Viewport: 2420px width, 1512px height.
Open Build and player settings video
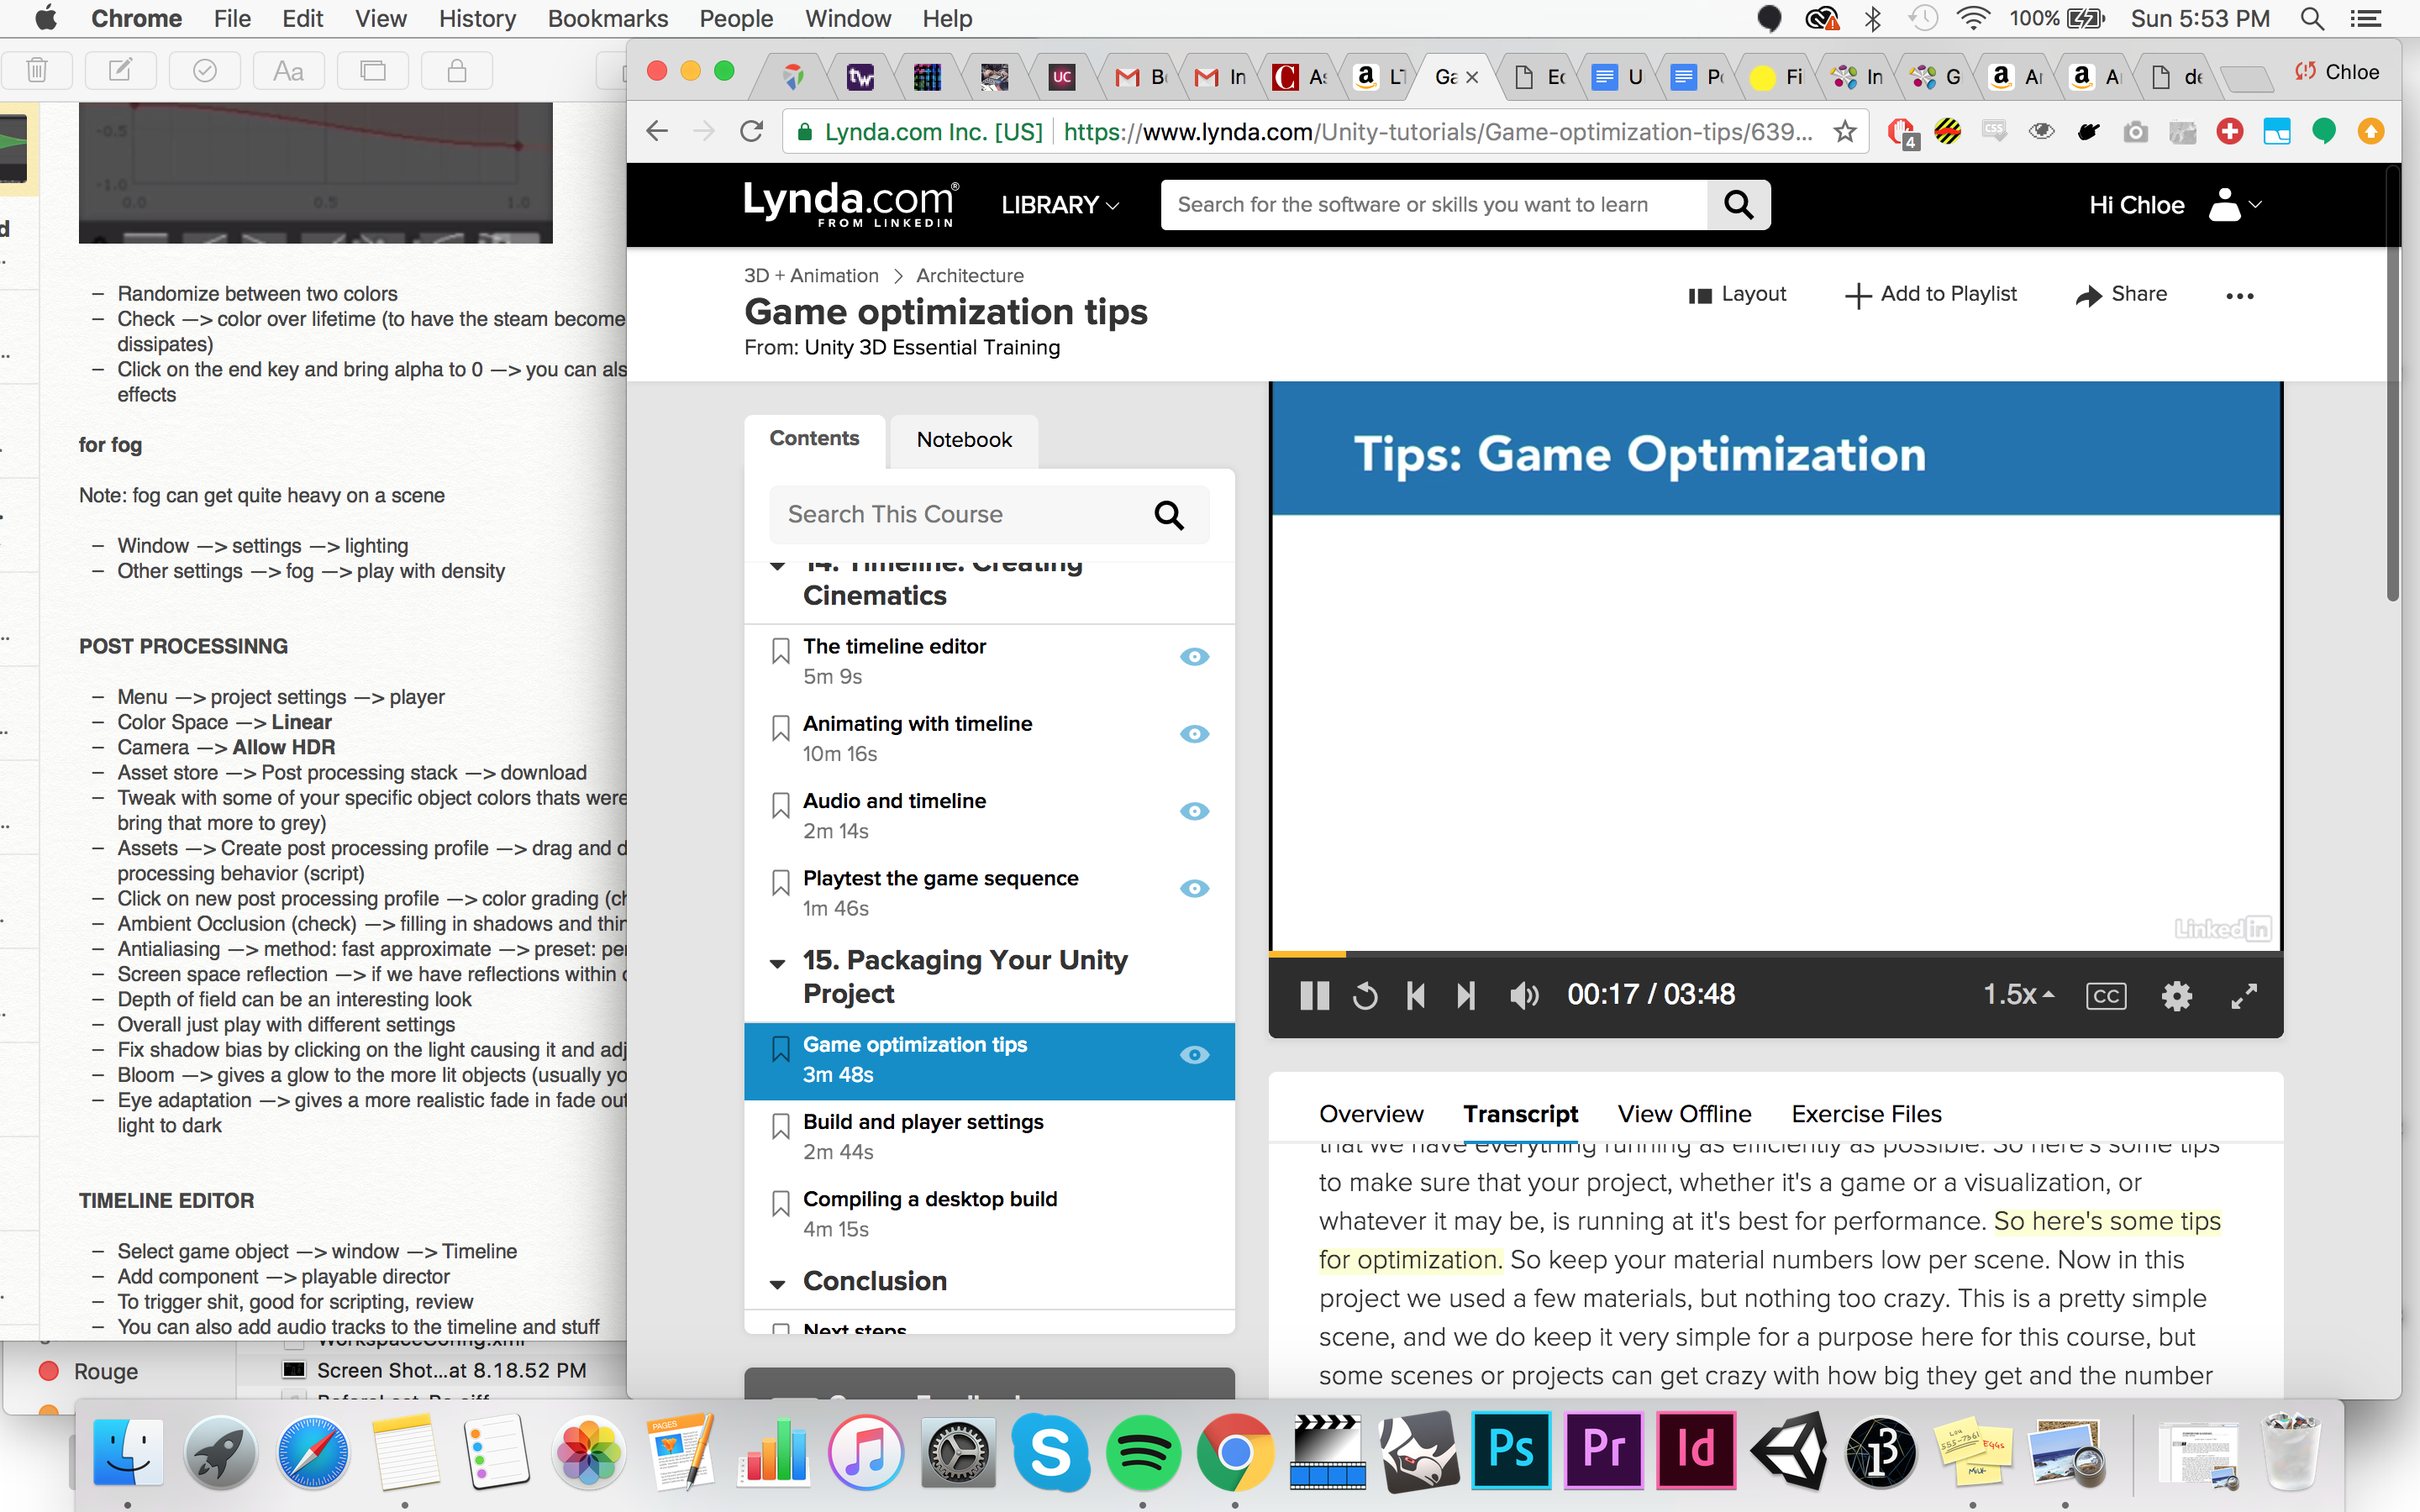tap(923, 1122)
